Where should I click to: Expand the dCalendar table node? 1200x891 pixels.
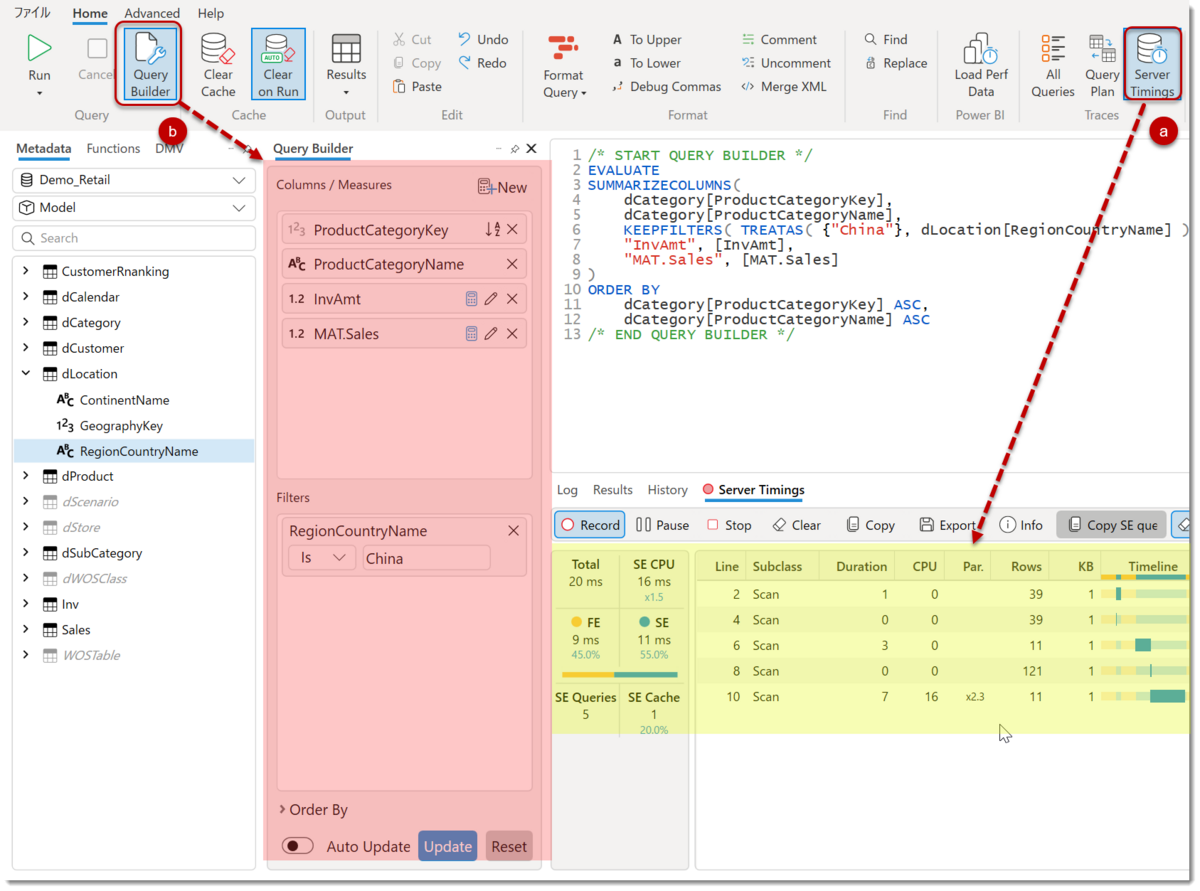click(26, 297)
